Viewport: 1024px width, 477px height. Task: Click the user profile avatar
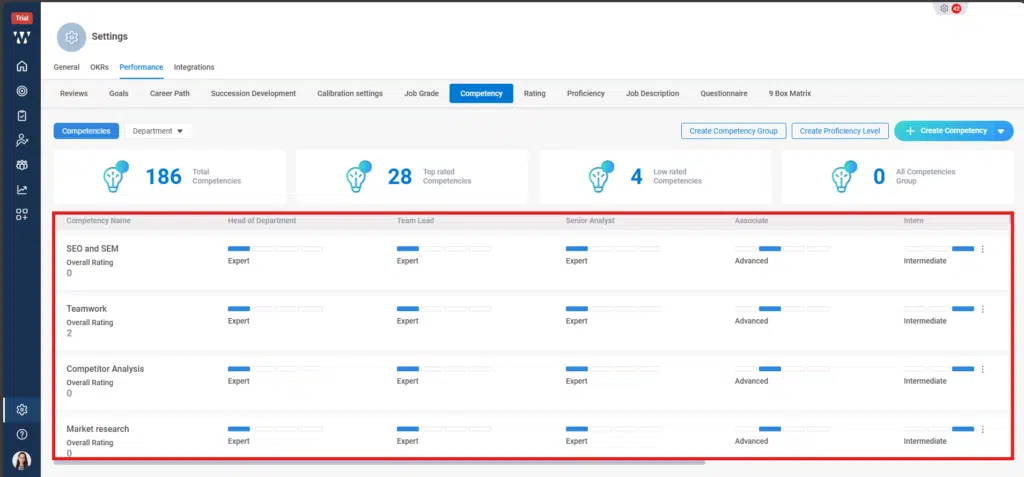pos(21,460)
